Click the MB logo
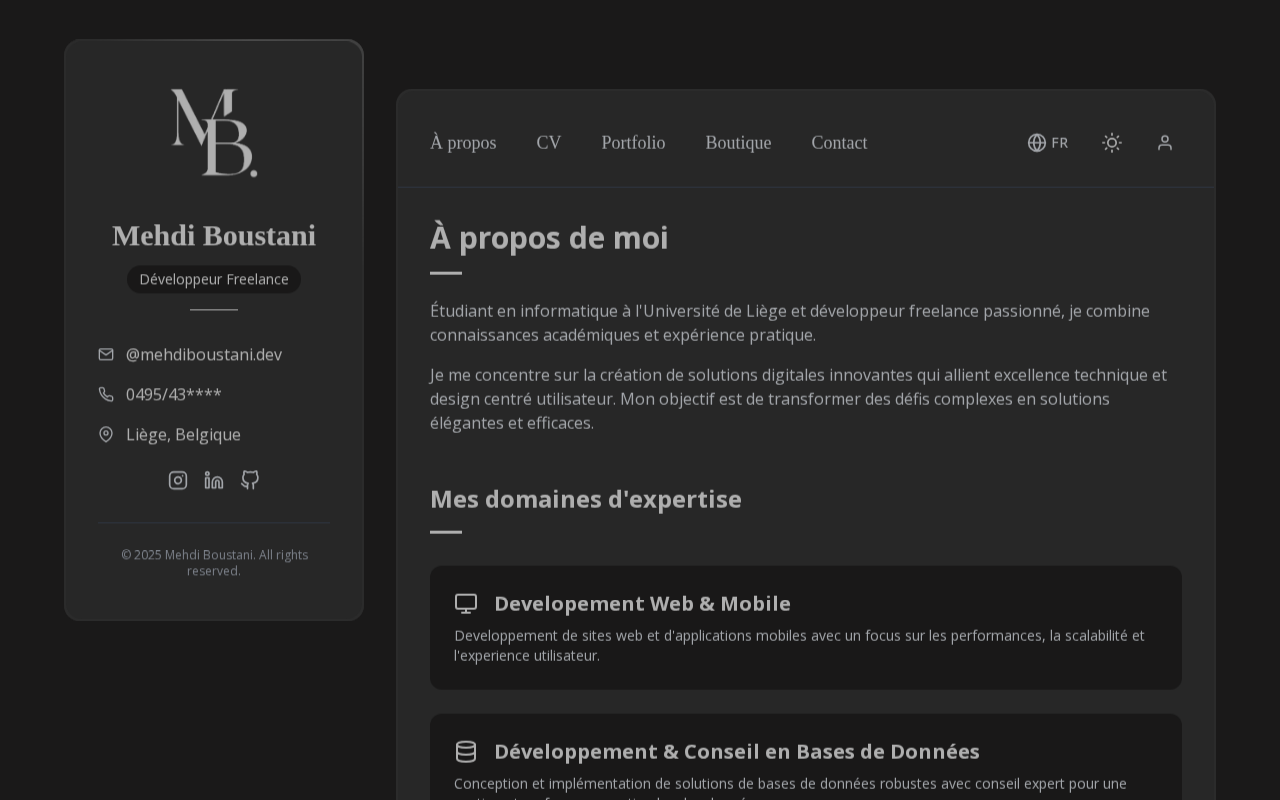This screenshot has height=800, width=1280. pyautogui.click(x=214, y=133)
